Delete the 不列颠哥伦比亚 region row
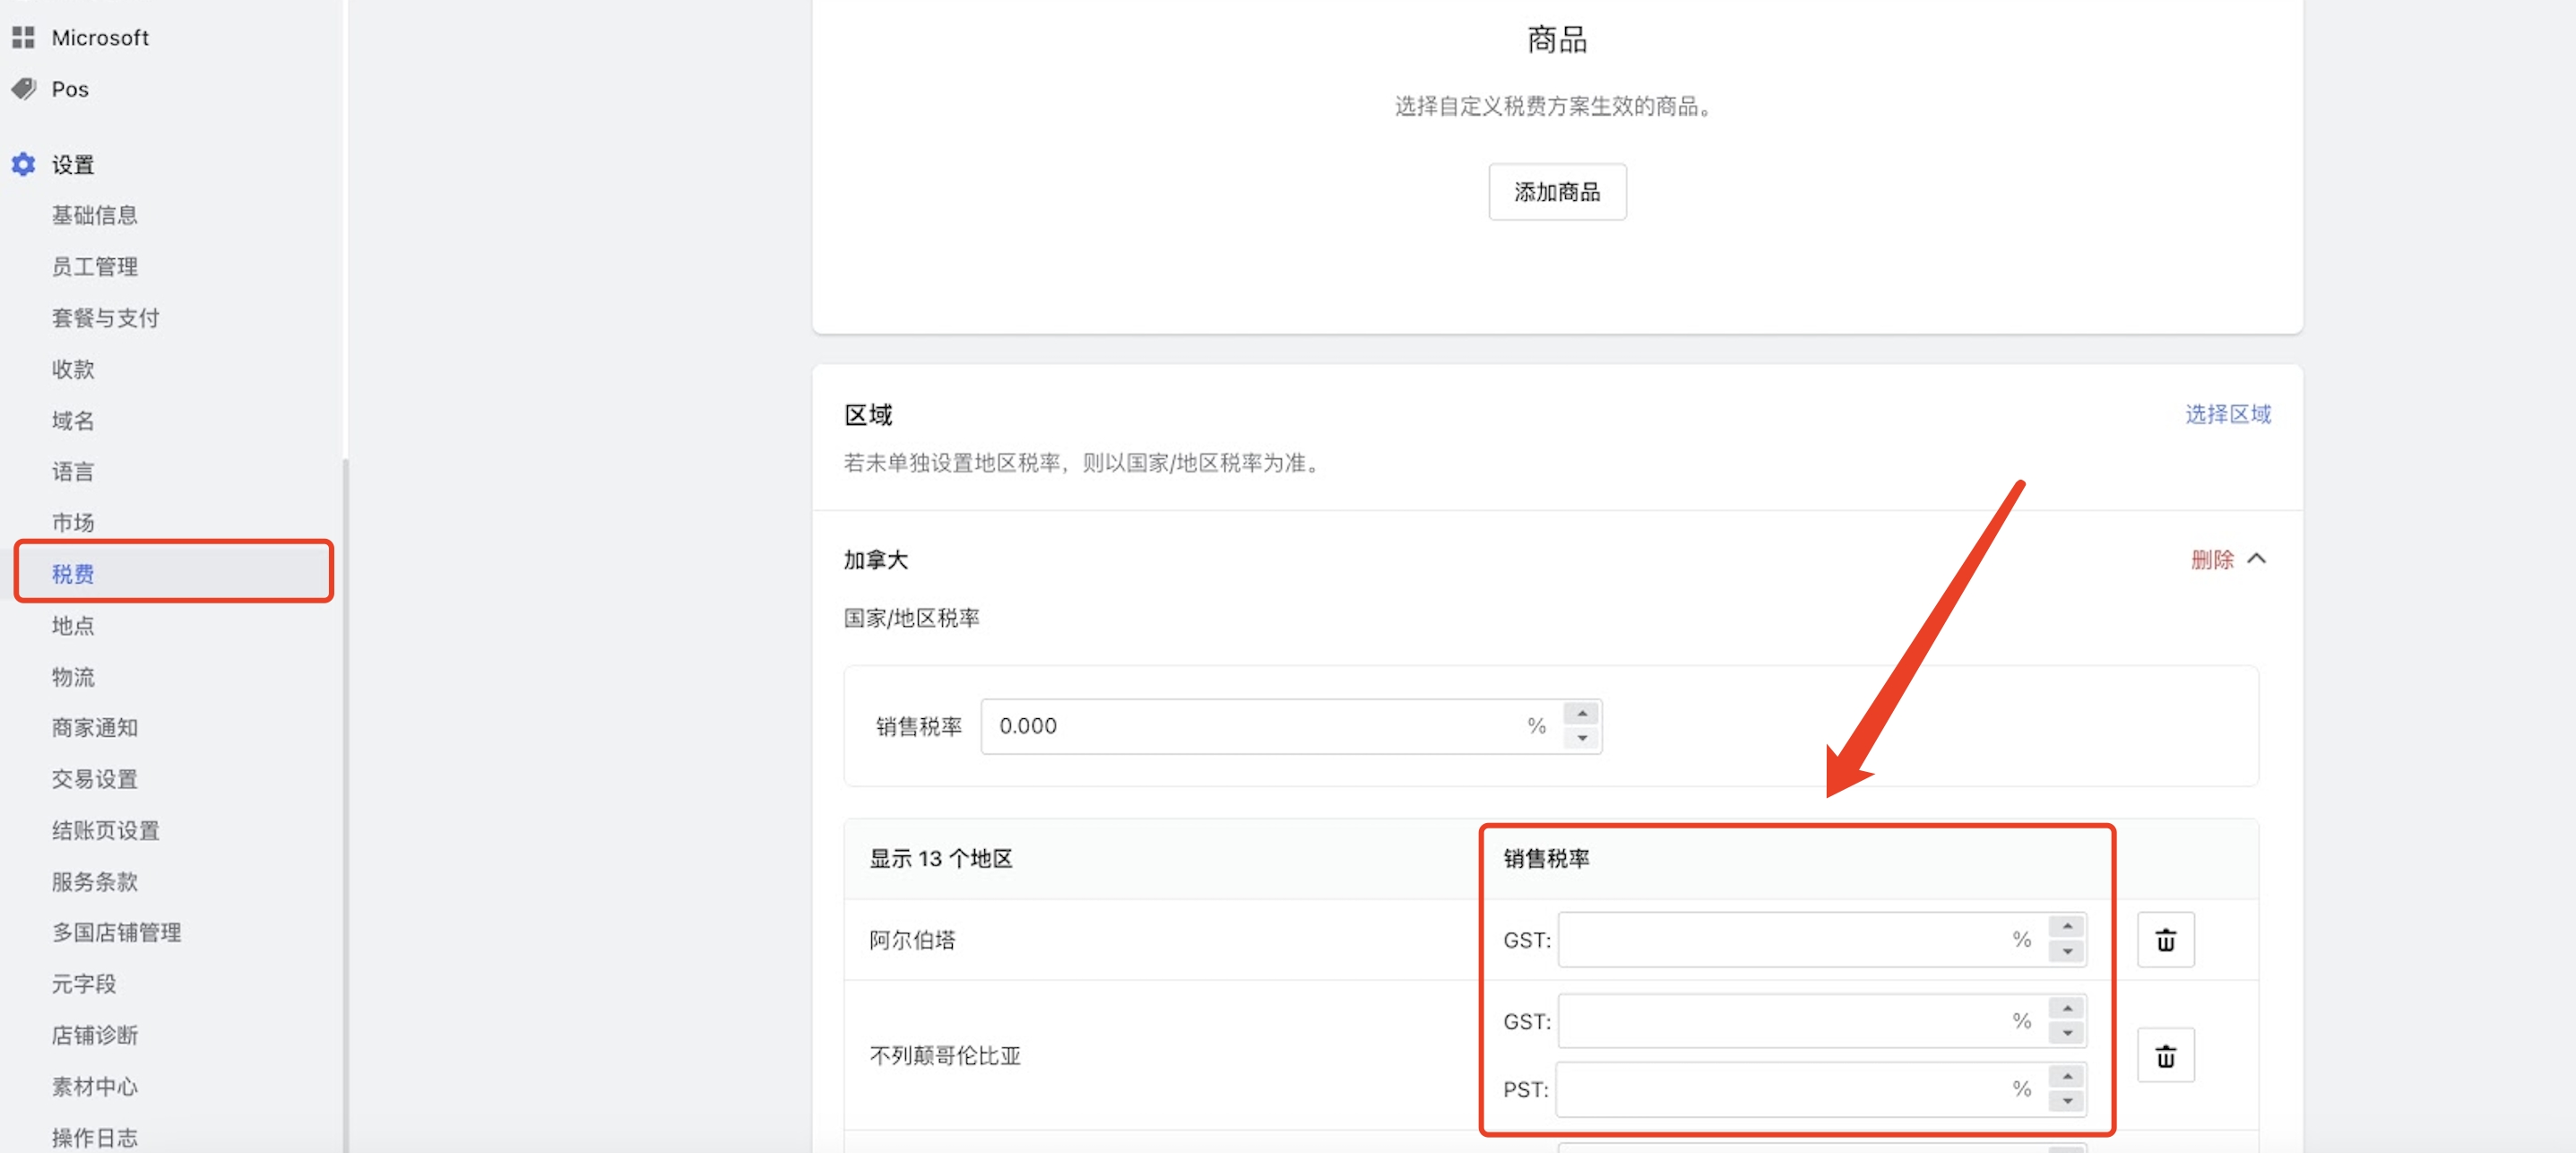Viewport: 2576px width, 1153px height. [2165, 1055]
